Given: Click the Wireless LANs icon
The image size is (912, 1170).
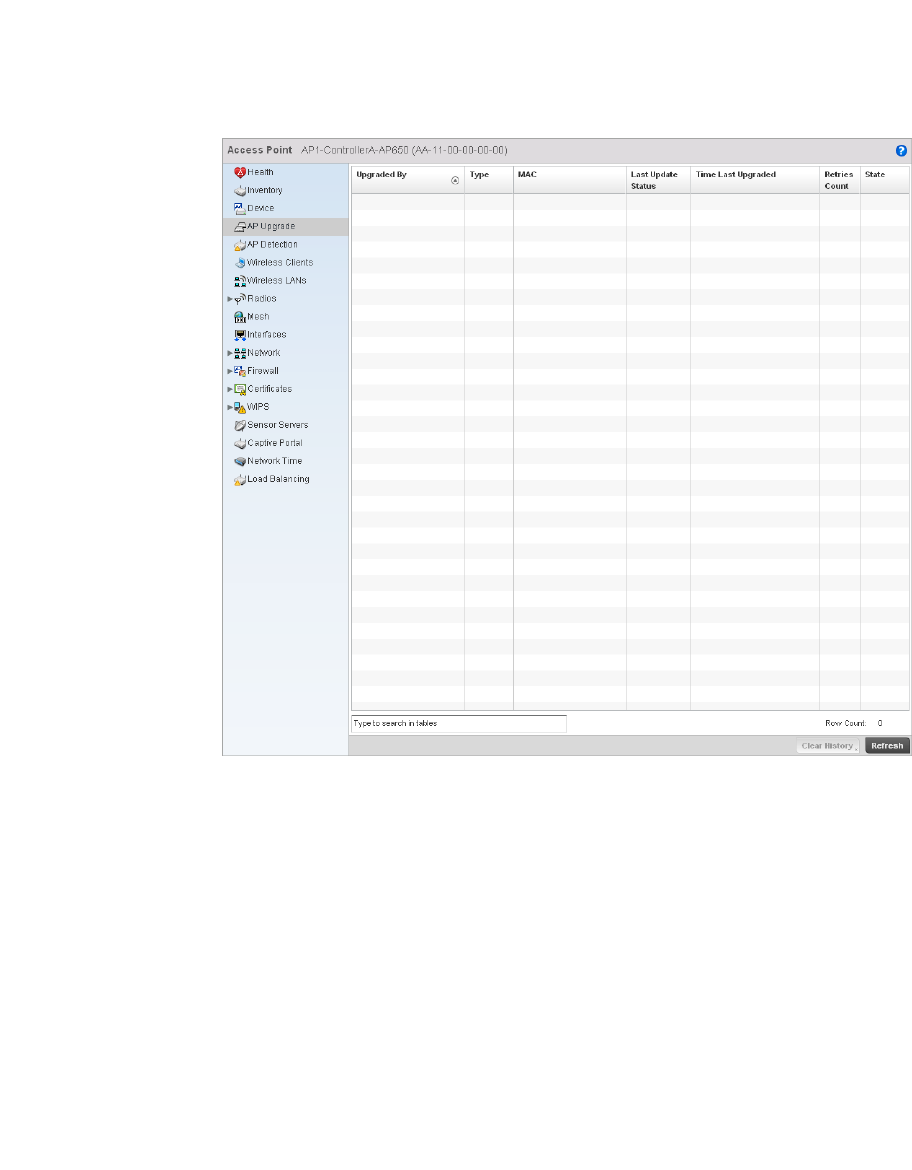Looking at the screenshot, I should click(x=240, y=281).
